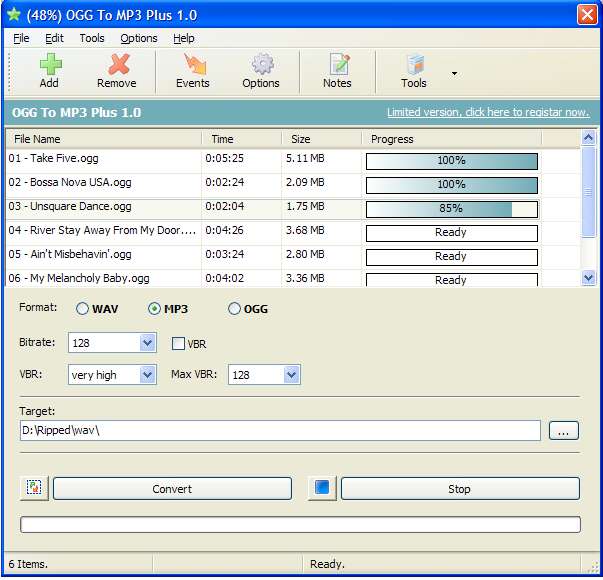Open the File menu
The width and height of the screenshot is (603, 580).
(21, 38)
